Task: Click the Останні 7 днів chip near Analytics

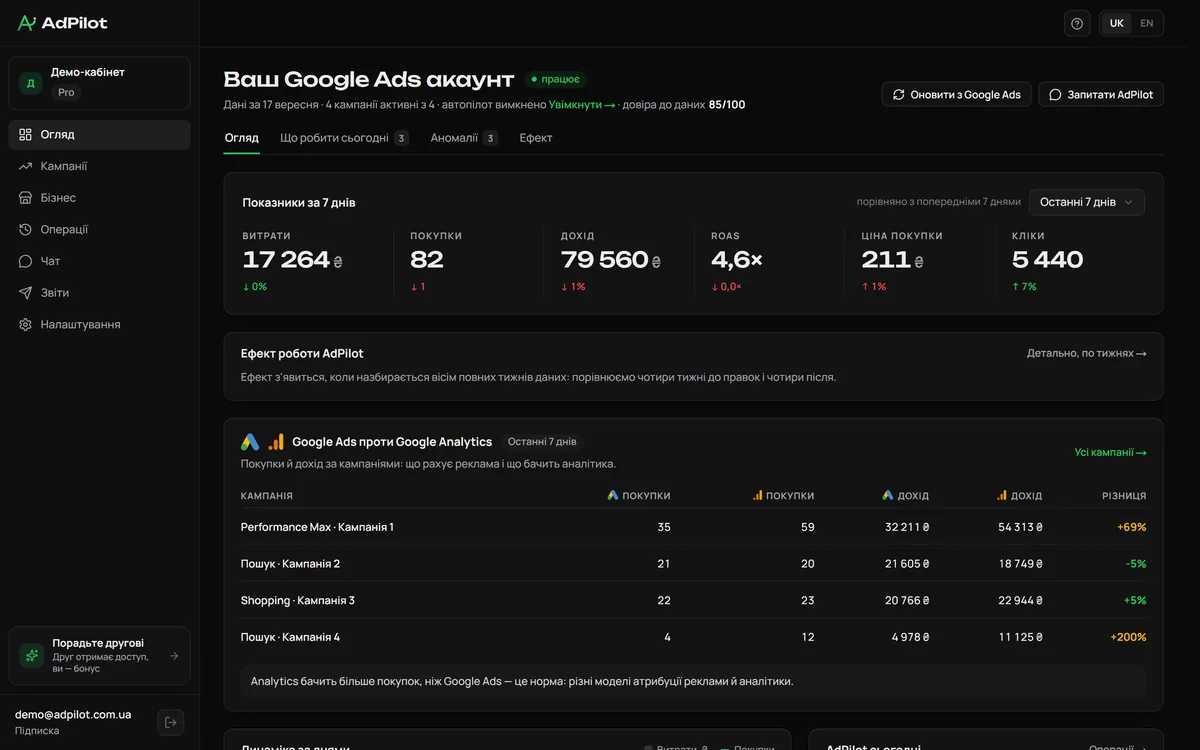Action: (542, 441)
